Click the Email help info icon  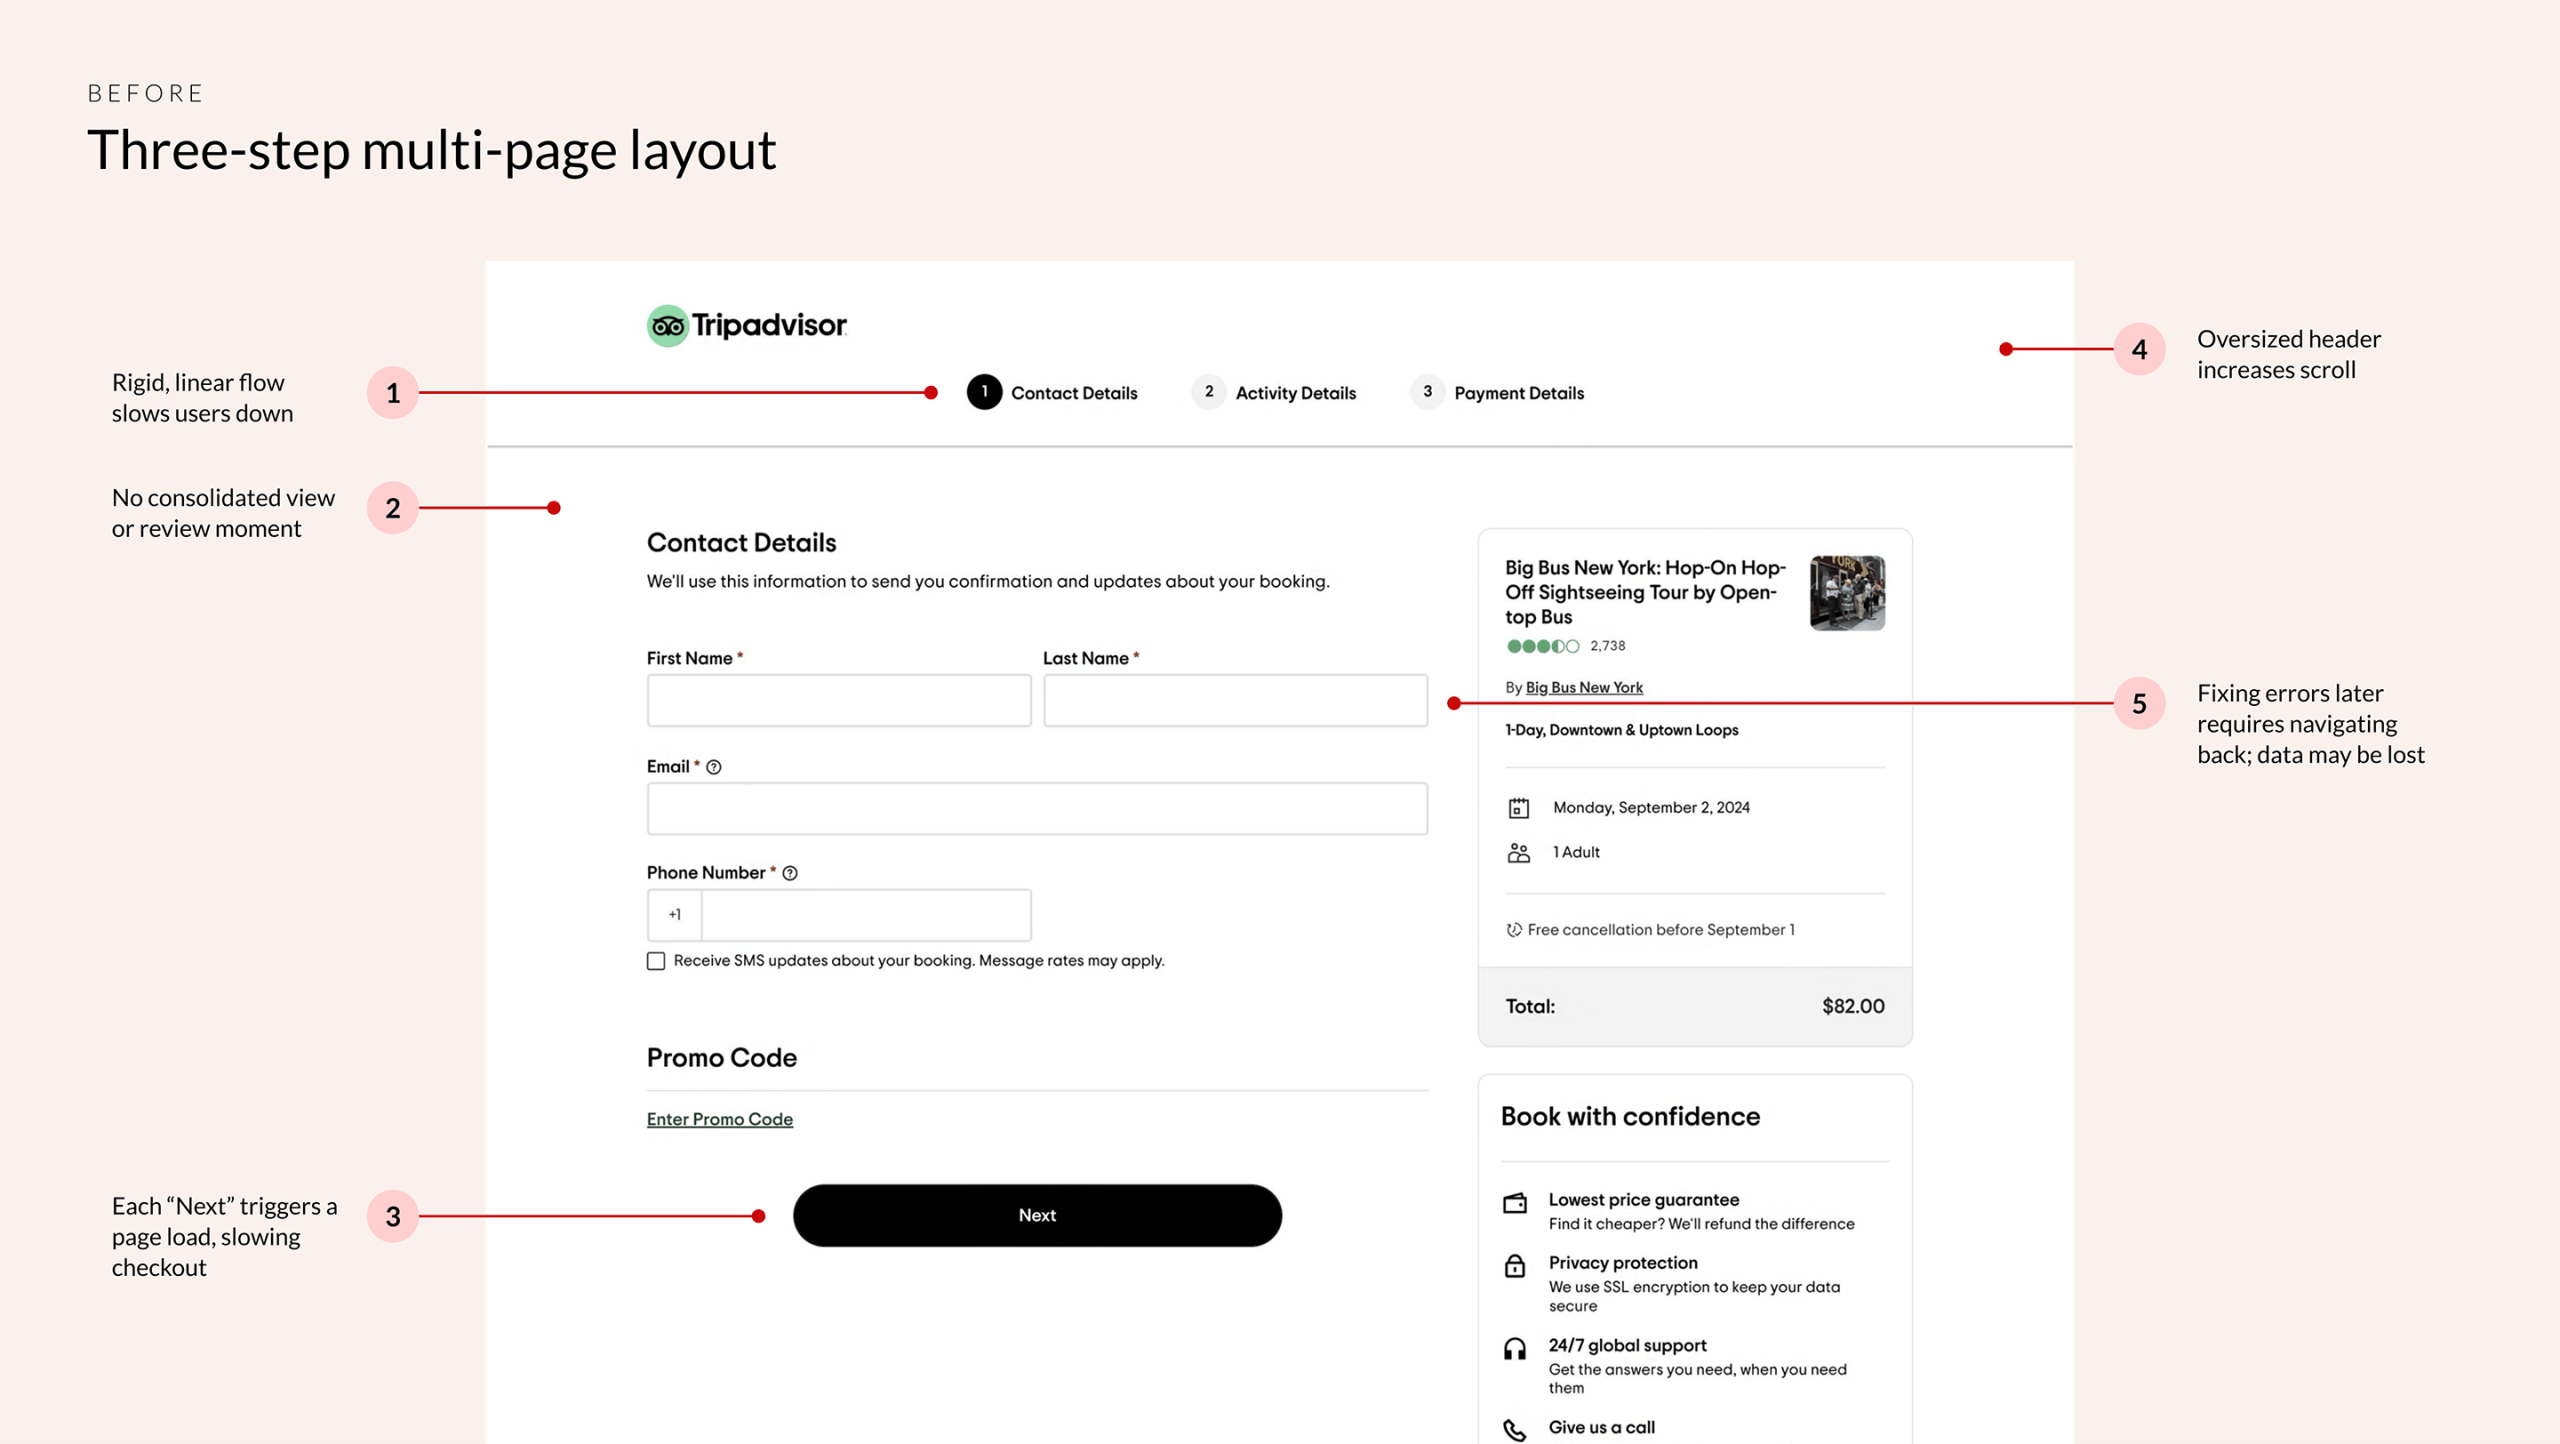click(x=713, y=767)
